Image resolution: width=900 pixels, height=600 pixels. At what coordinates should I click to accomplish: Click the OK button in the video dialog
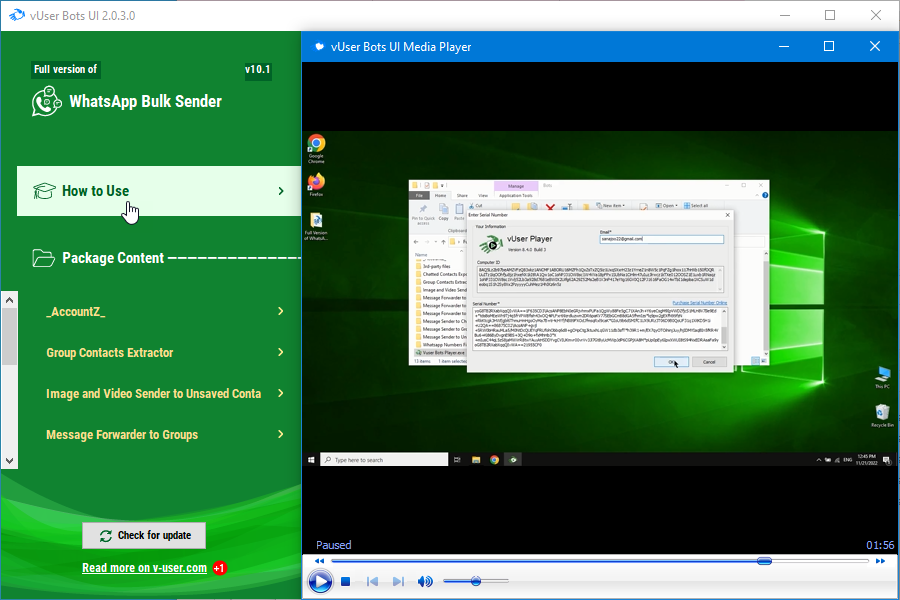(x=671, y=362)
